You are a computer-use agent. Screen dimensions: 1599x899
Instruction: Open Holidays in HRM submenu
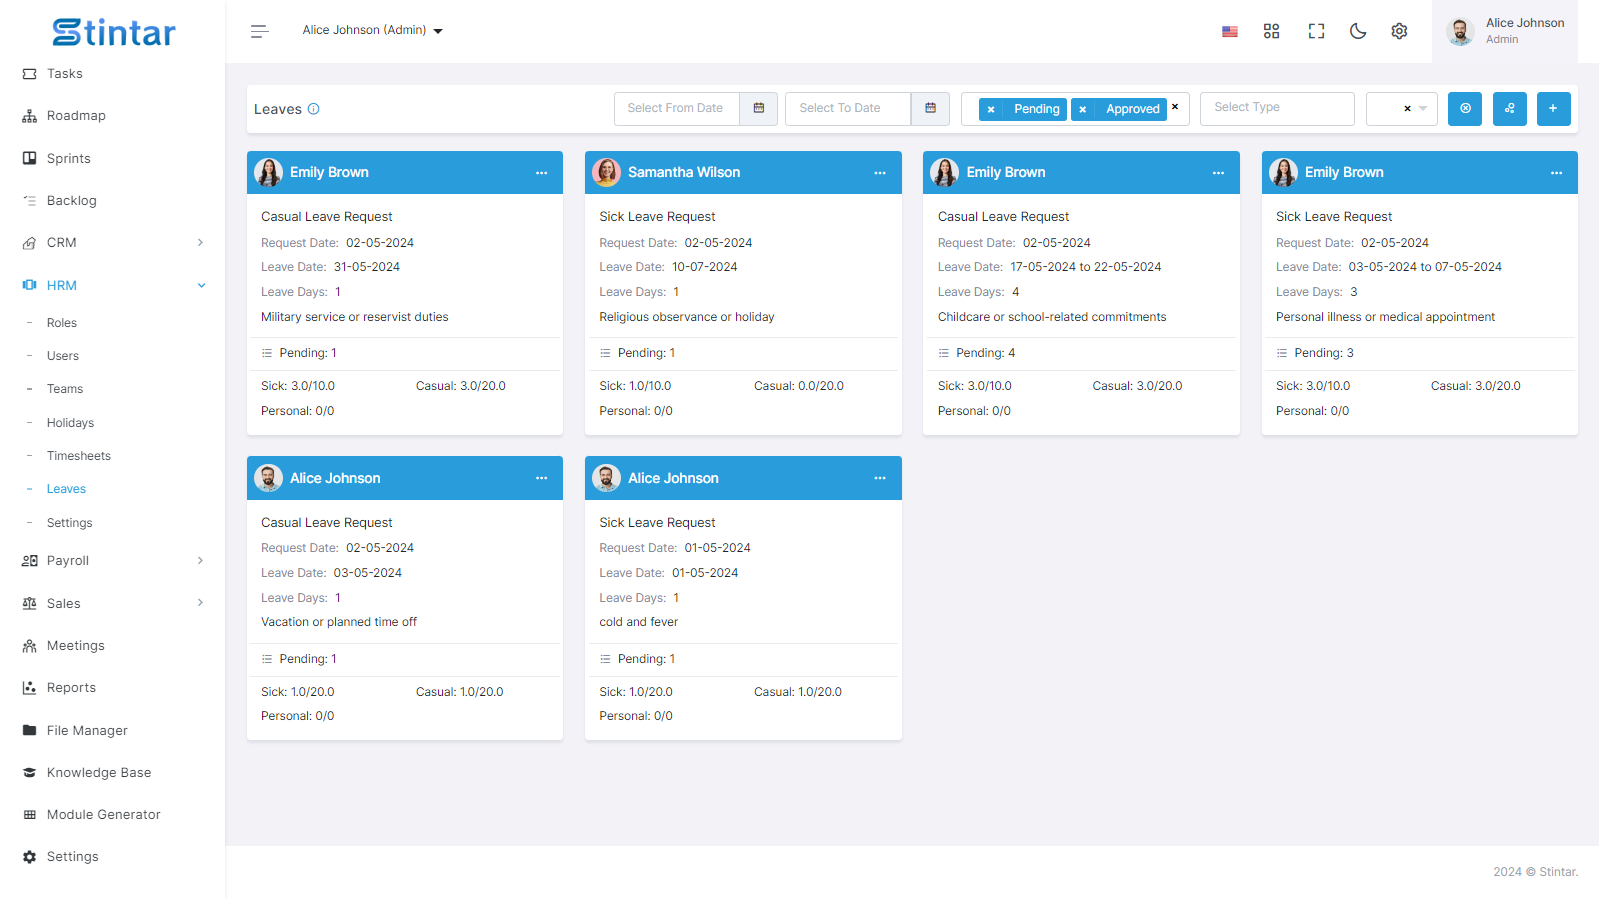70,423
